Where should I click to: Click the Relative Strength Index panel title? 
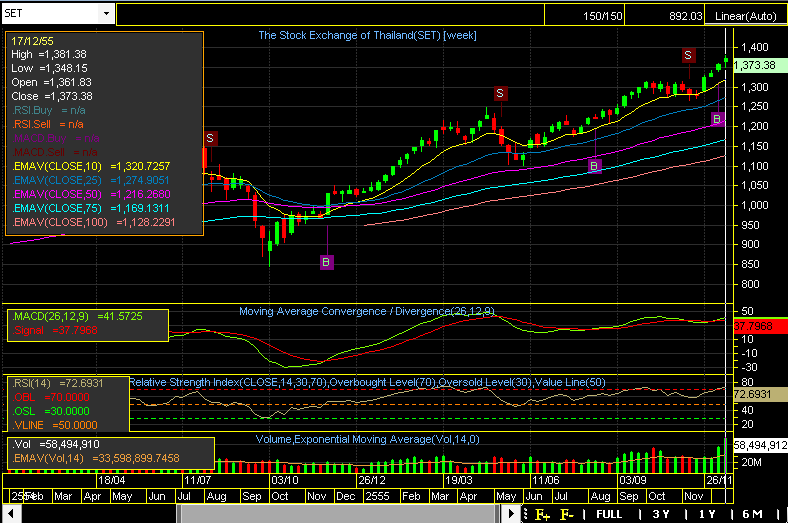click(x=367, y=382)
